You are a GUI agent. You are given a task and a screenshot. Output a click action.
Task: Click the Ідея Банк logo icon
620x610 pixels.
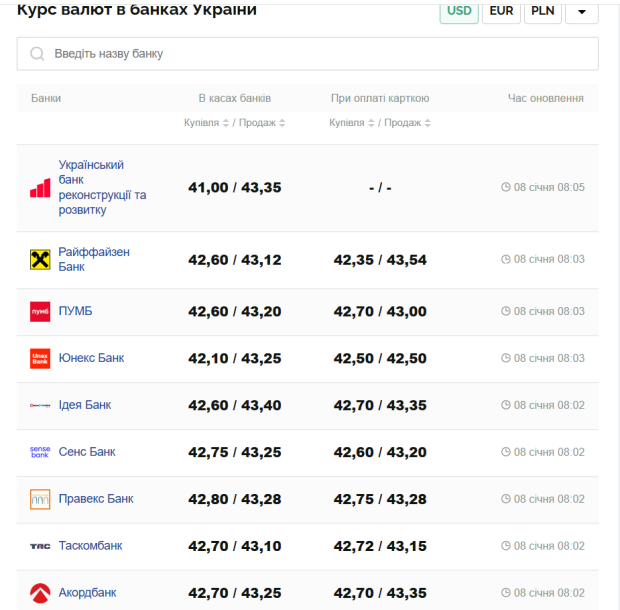tap(40, 405)
